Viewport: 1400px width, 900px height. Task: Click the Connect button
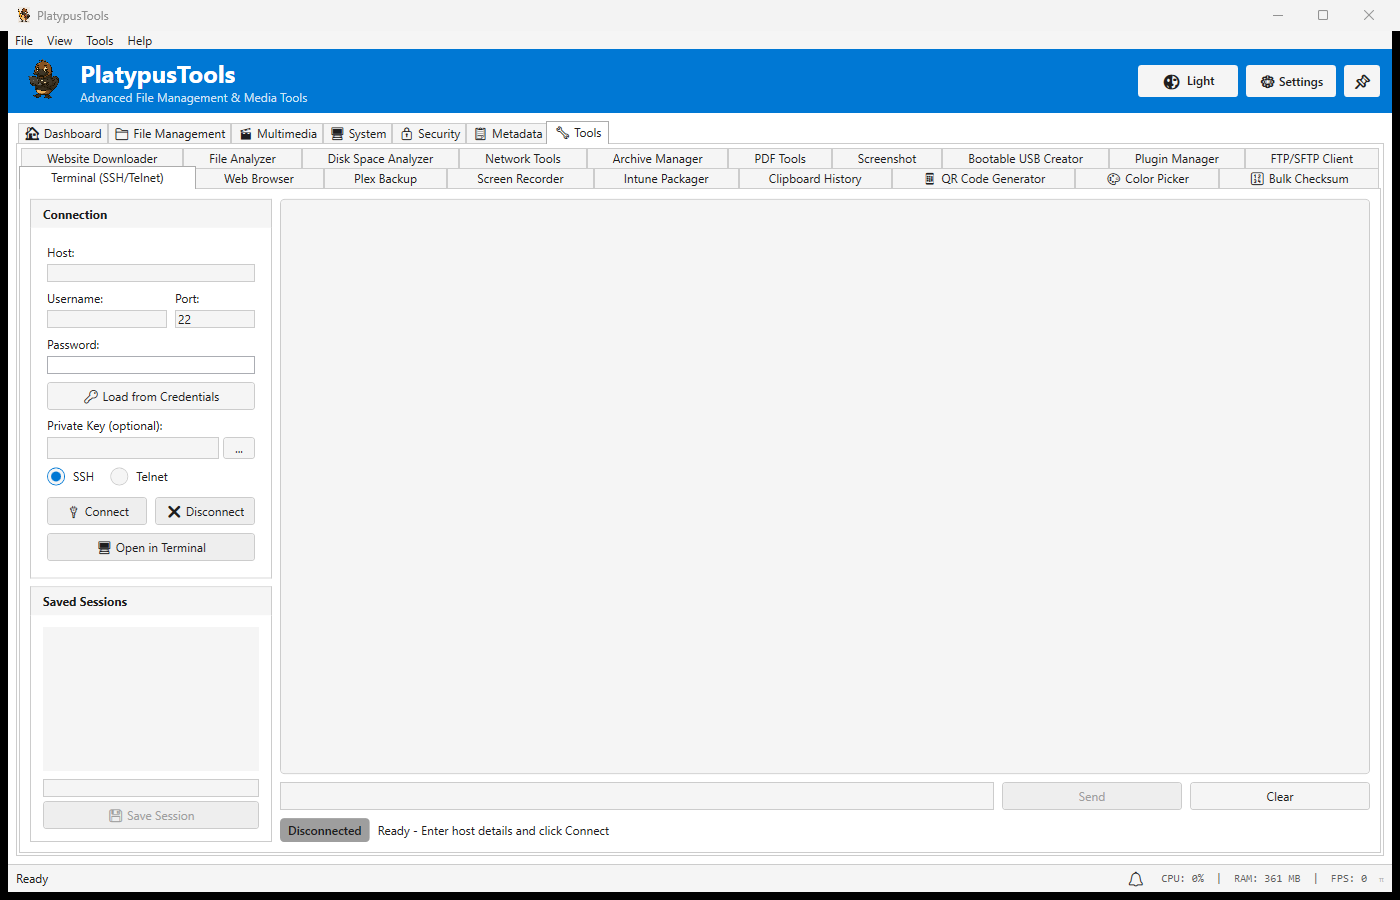[x=97, y=512]
